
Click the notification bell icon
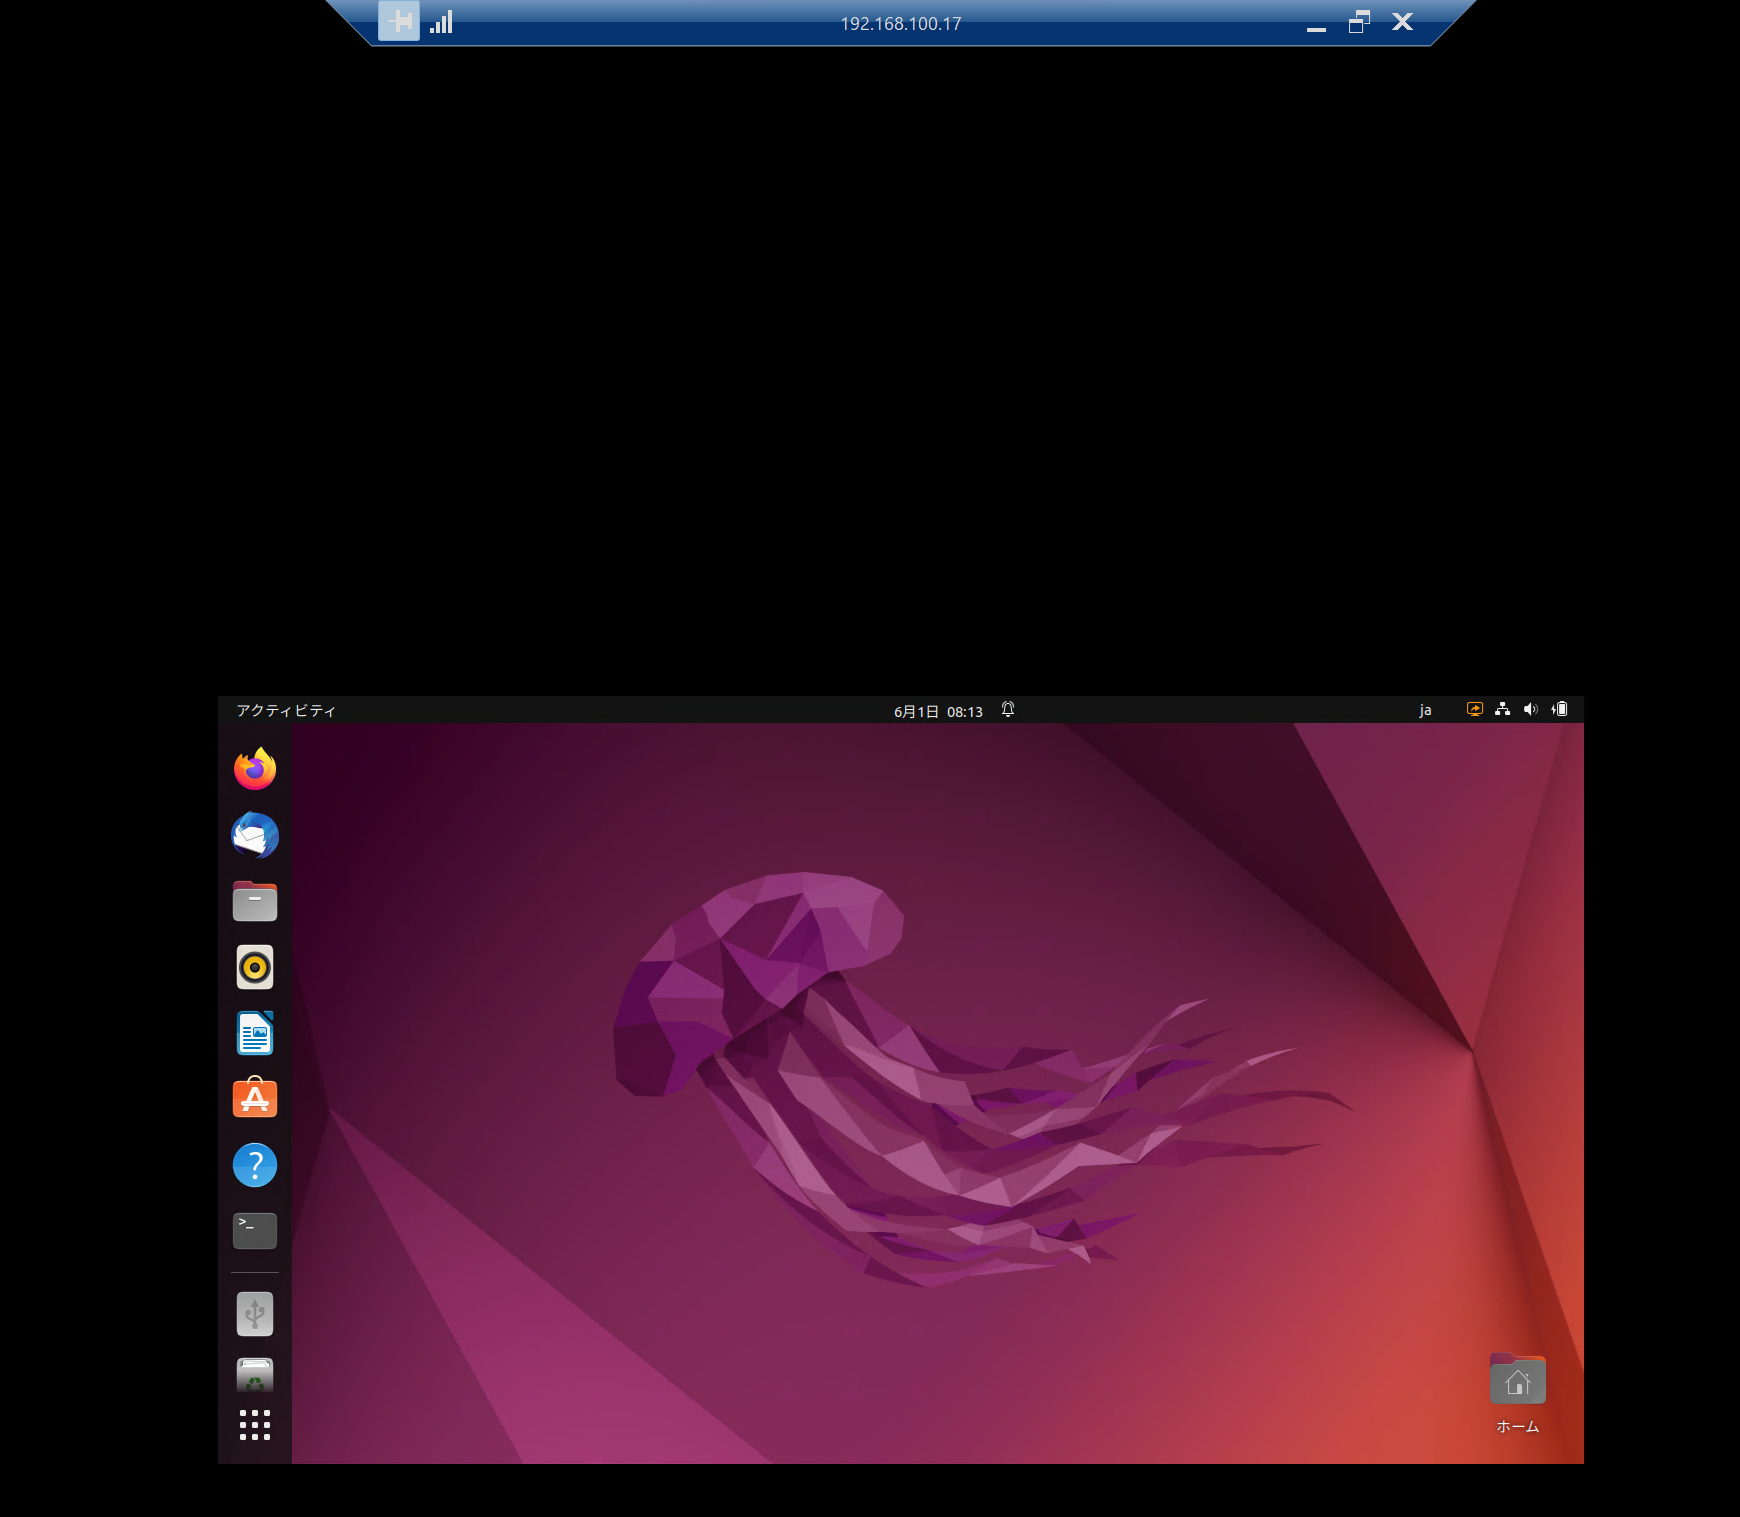[x=1008, y=710]
